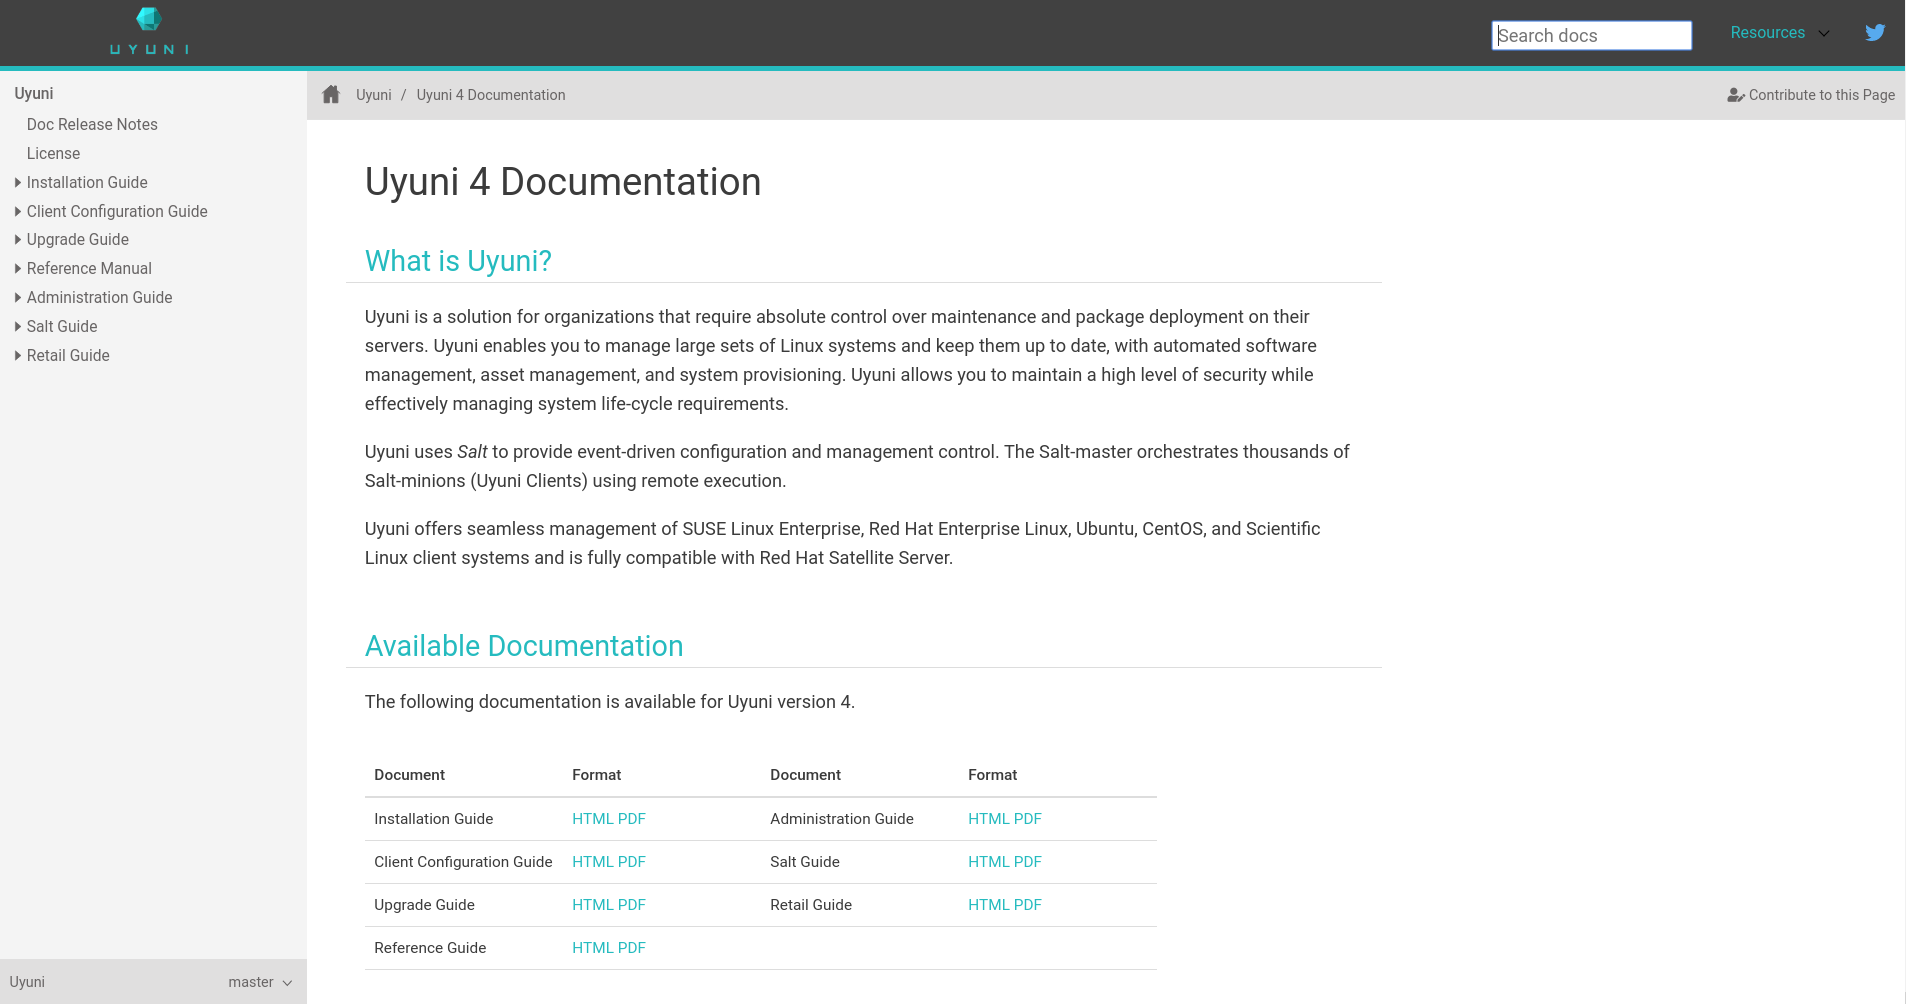Select Reference Manual in sidebar

tap(89, 268)
